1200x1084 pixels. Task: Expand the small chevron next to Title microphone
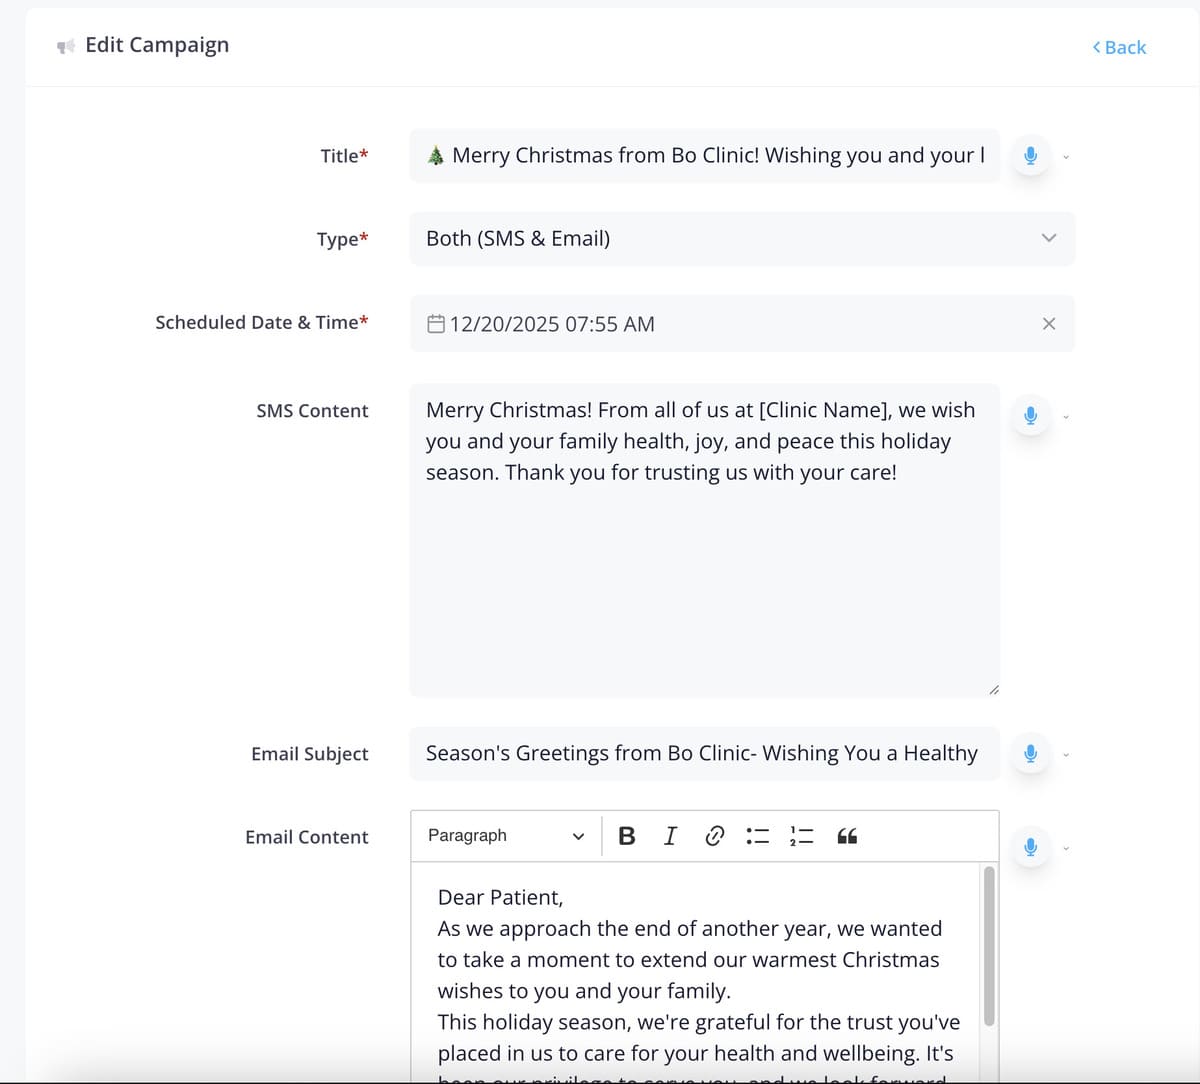click(1066, 157)
